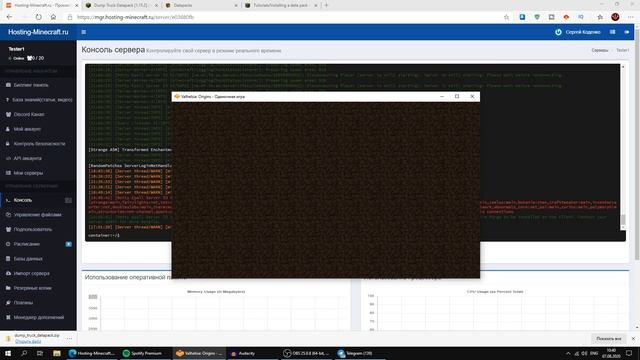
Task: Click Серверы breadcrumb link
Action: tap(600, 50)
